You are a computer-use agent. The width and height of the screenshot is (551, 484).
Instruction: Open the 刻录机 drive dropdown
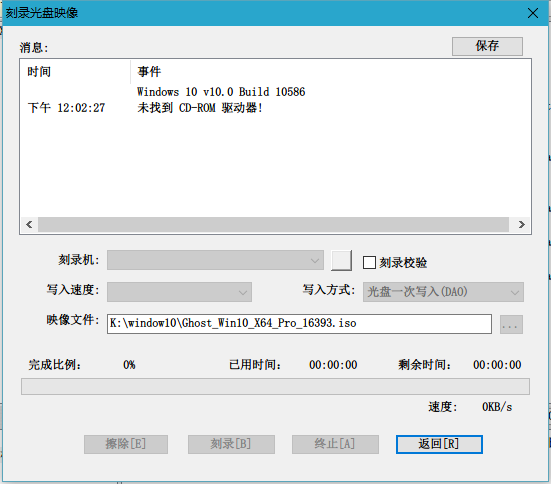[x=215, y=260]
